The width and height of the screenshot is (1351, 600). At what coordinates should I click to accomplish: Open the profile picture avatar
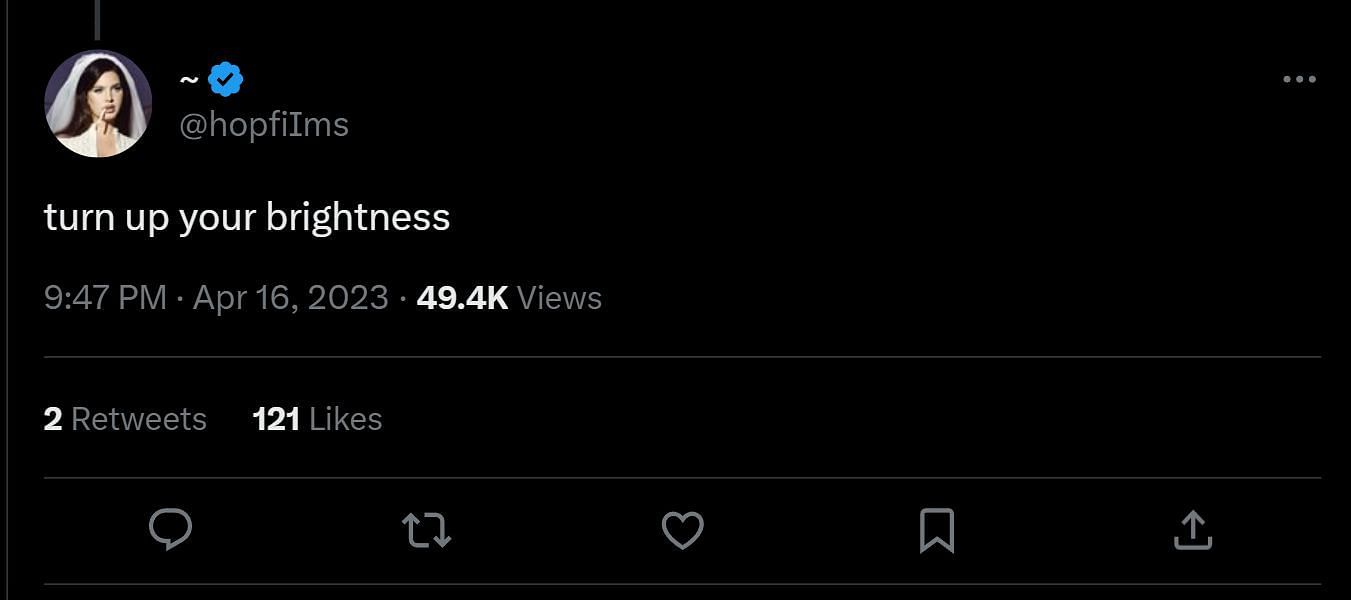pyautogui.click(x=98, y=103)
